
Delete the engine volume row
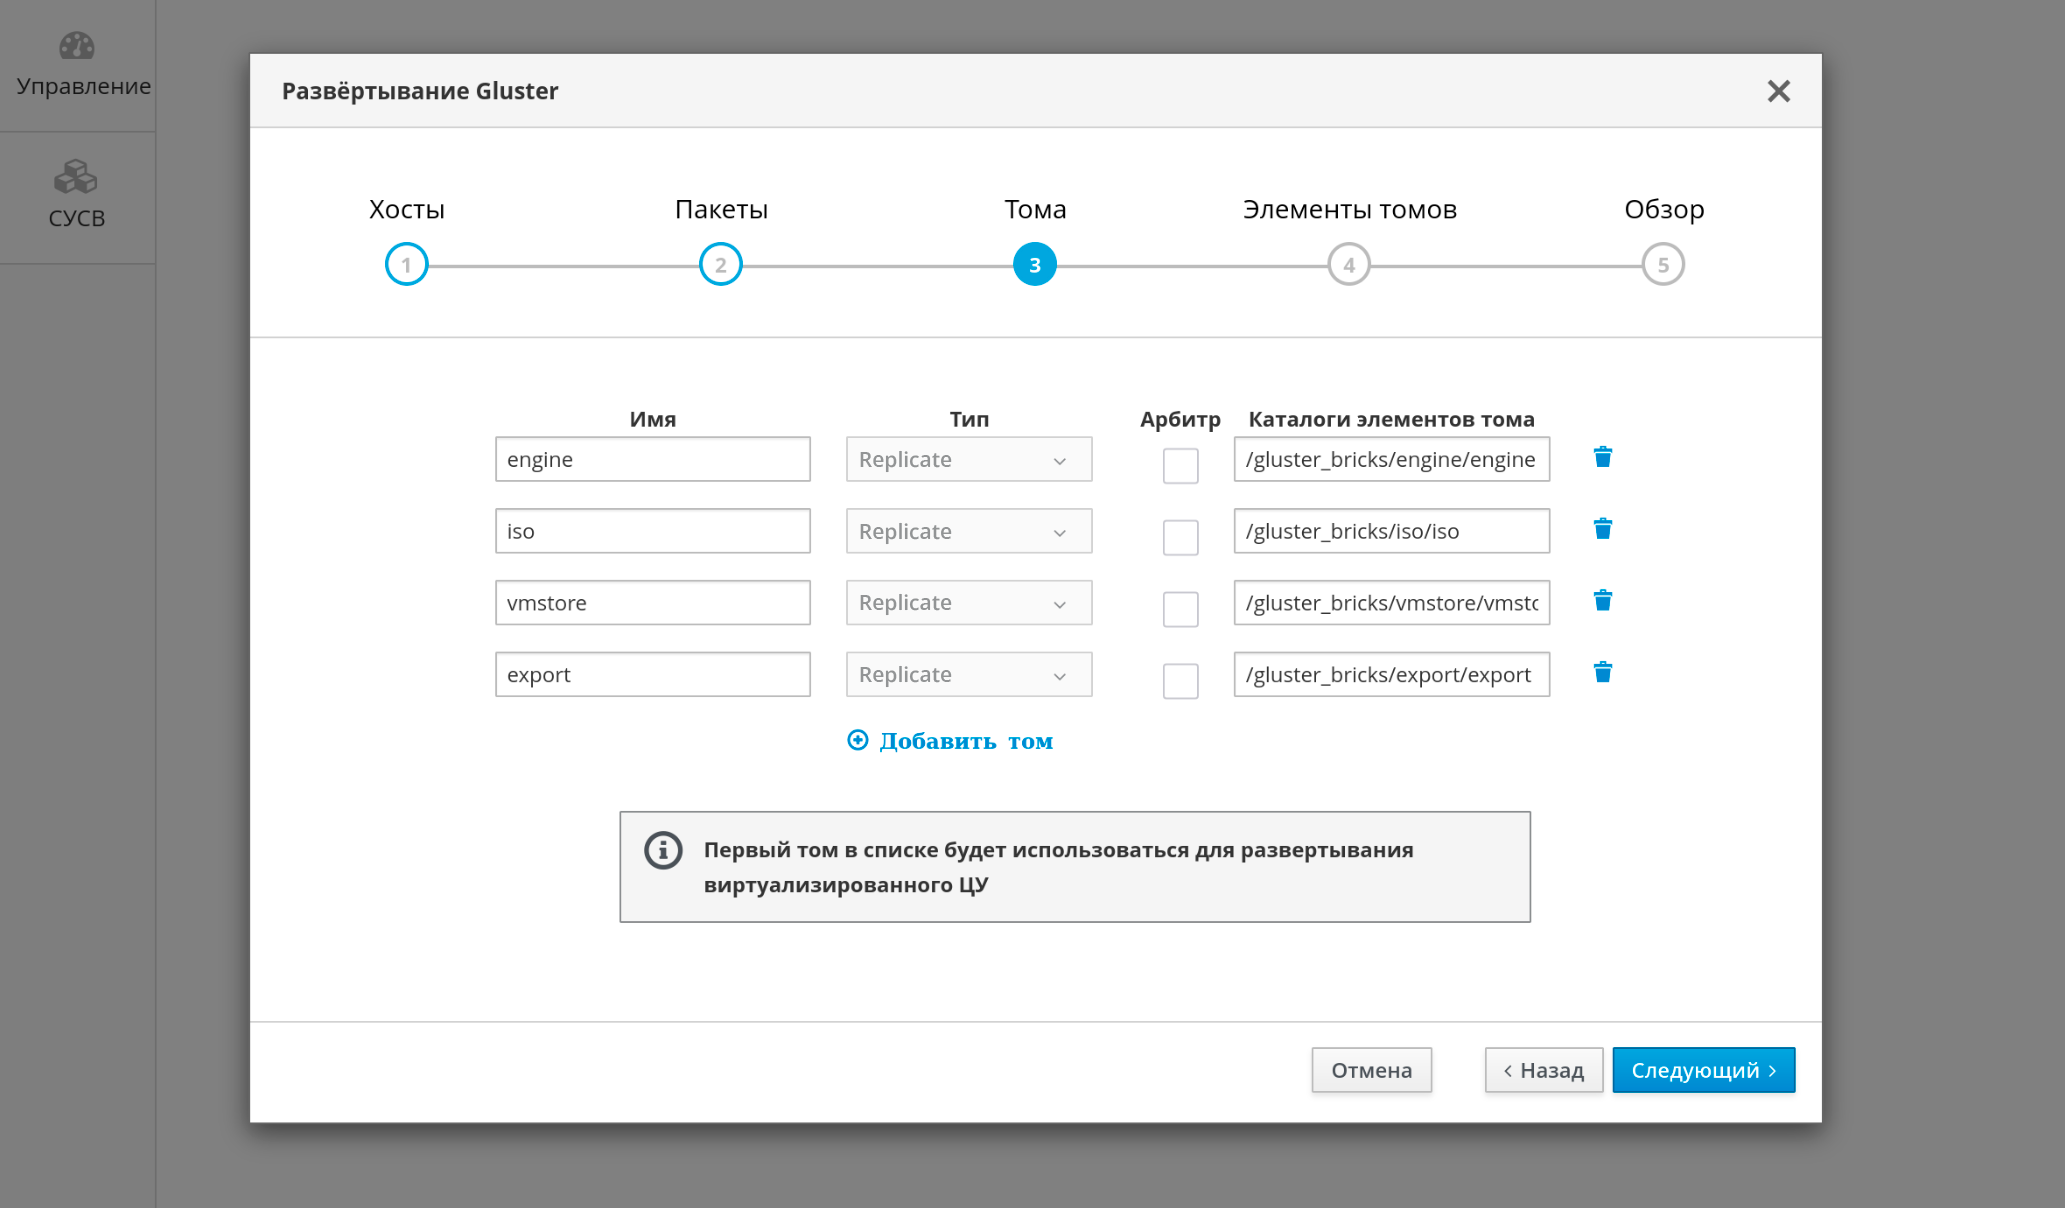[1602, 457]
